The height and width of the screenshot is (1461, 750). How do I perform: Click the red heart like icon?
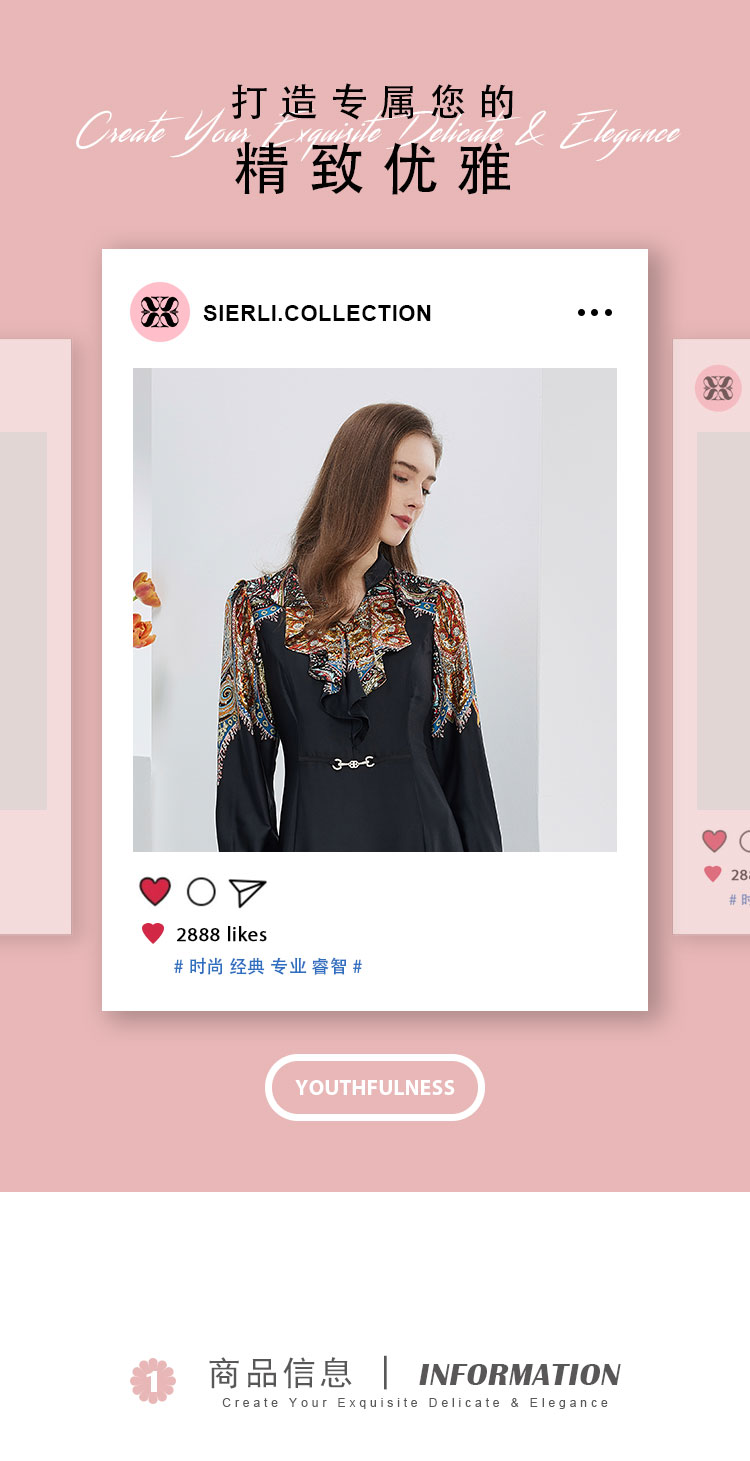coord(155,891)
